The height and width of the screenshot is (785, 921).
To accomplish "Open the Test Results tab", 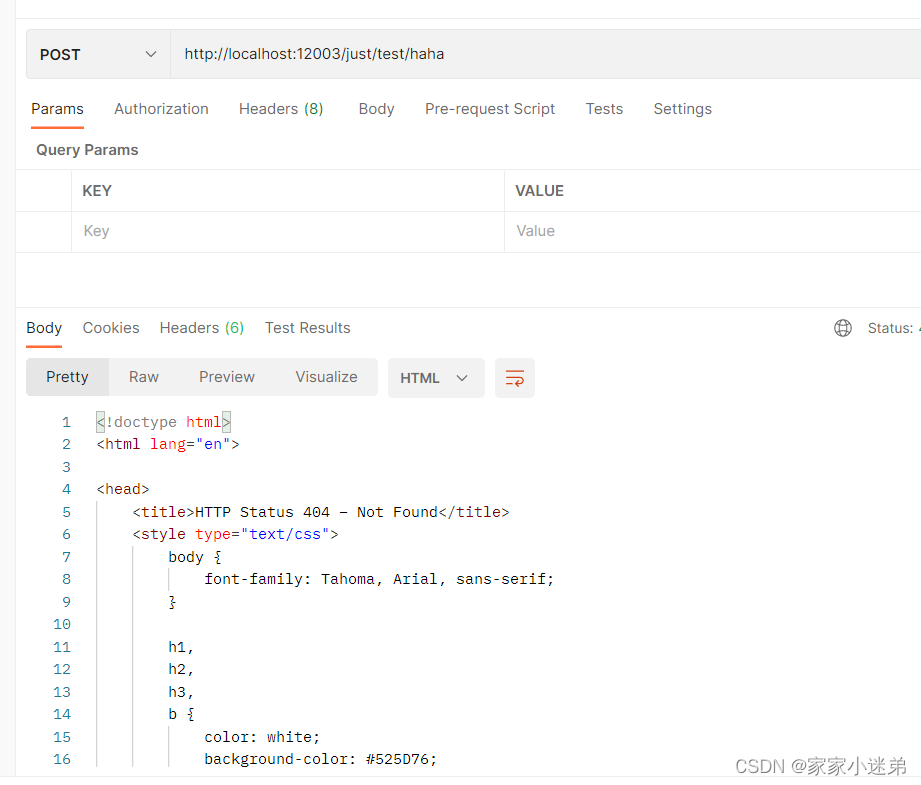I will pos(307,328).
